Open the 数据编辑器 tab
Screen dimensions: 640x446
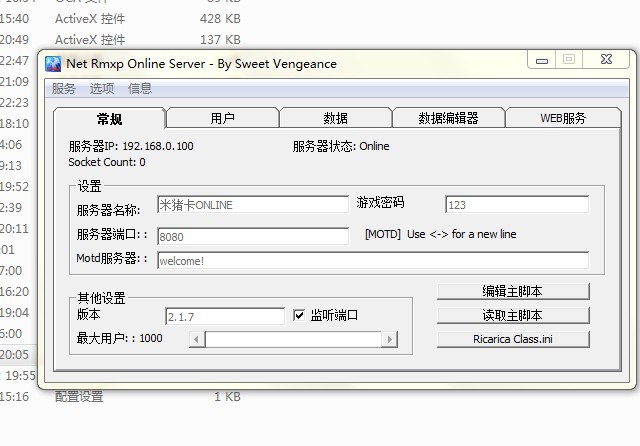coord(449,118)
